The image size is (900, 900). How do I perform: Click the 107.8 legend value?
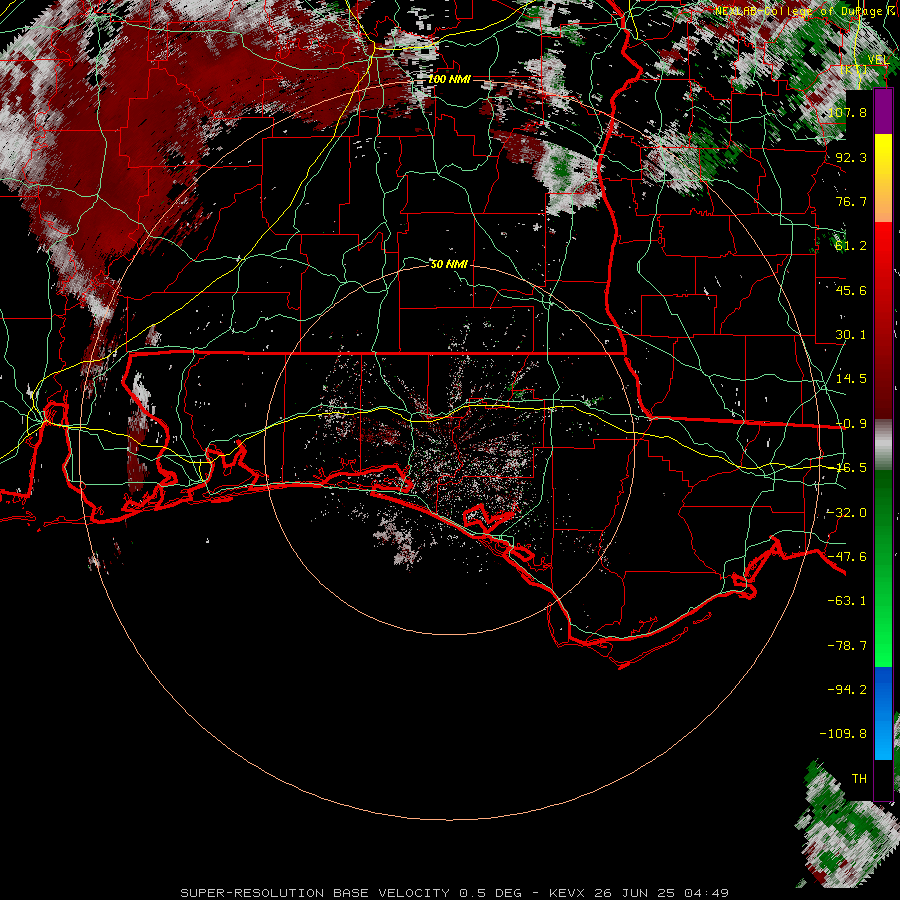[847, 112]
